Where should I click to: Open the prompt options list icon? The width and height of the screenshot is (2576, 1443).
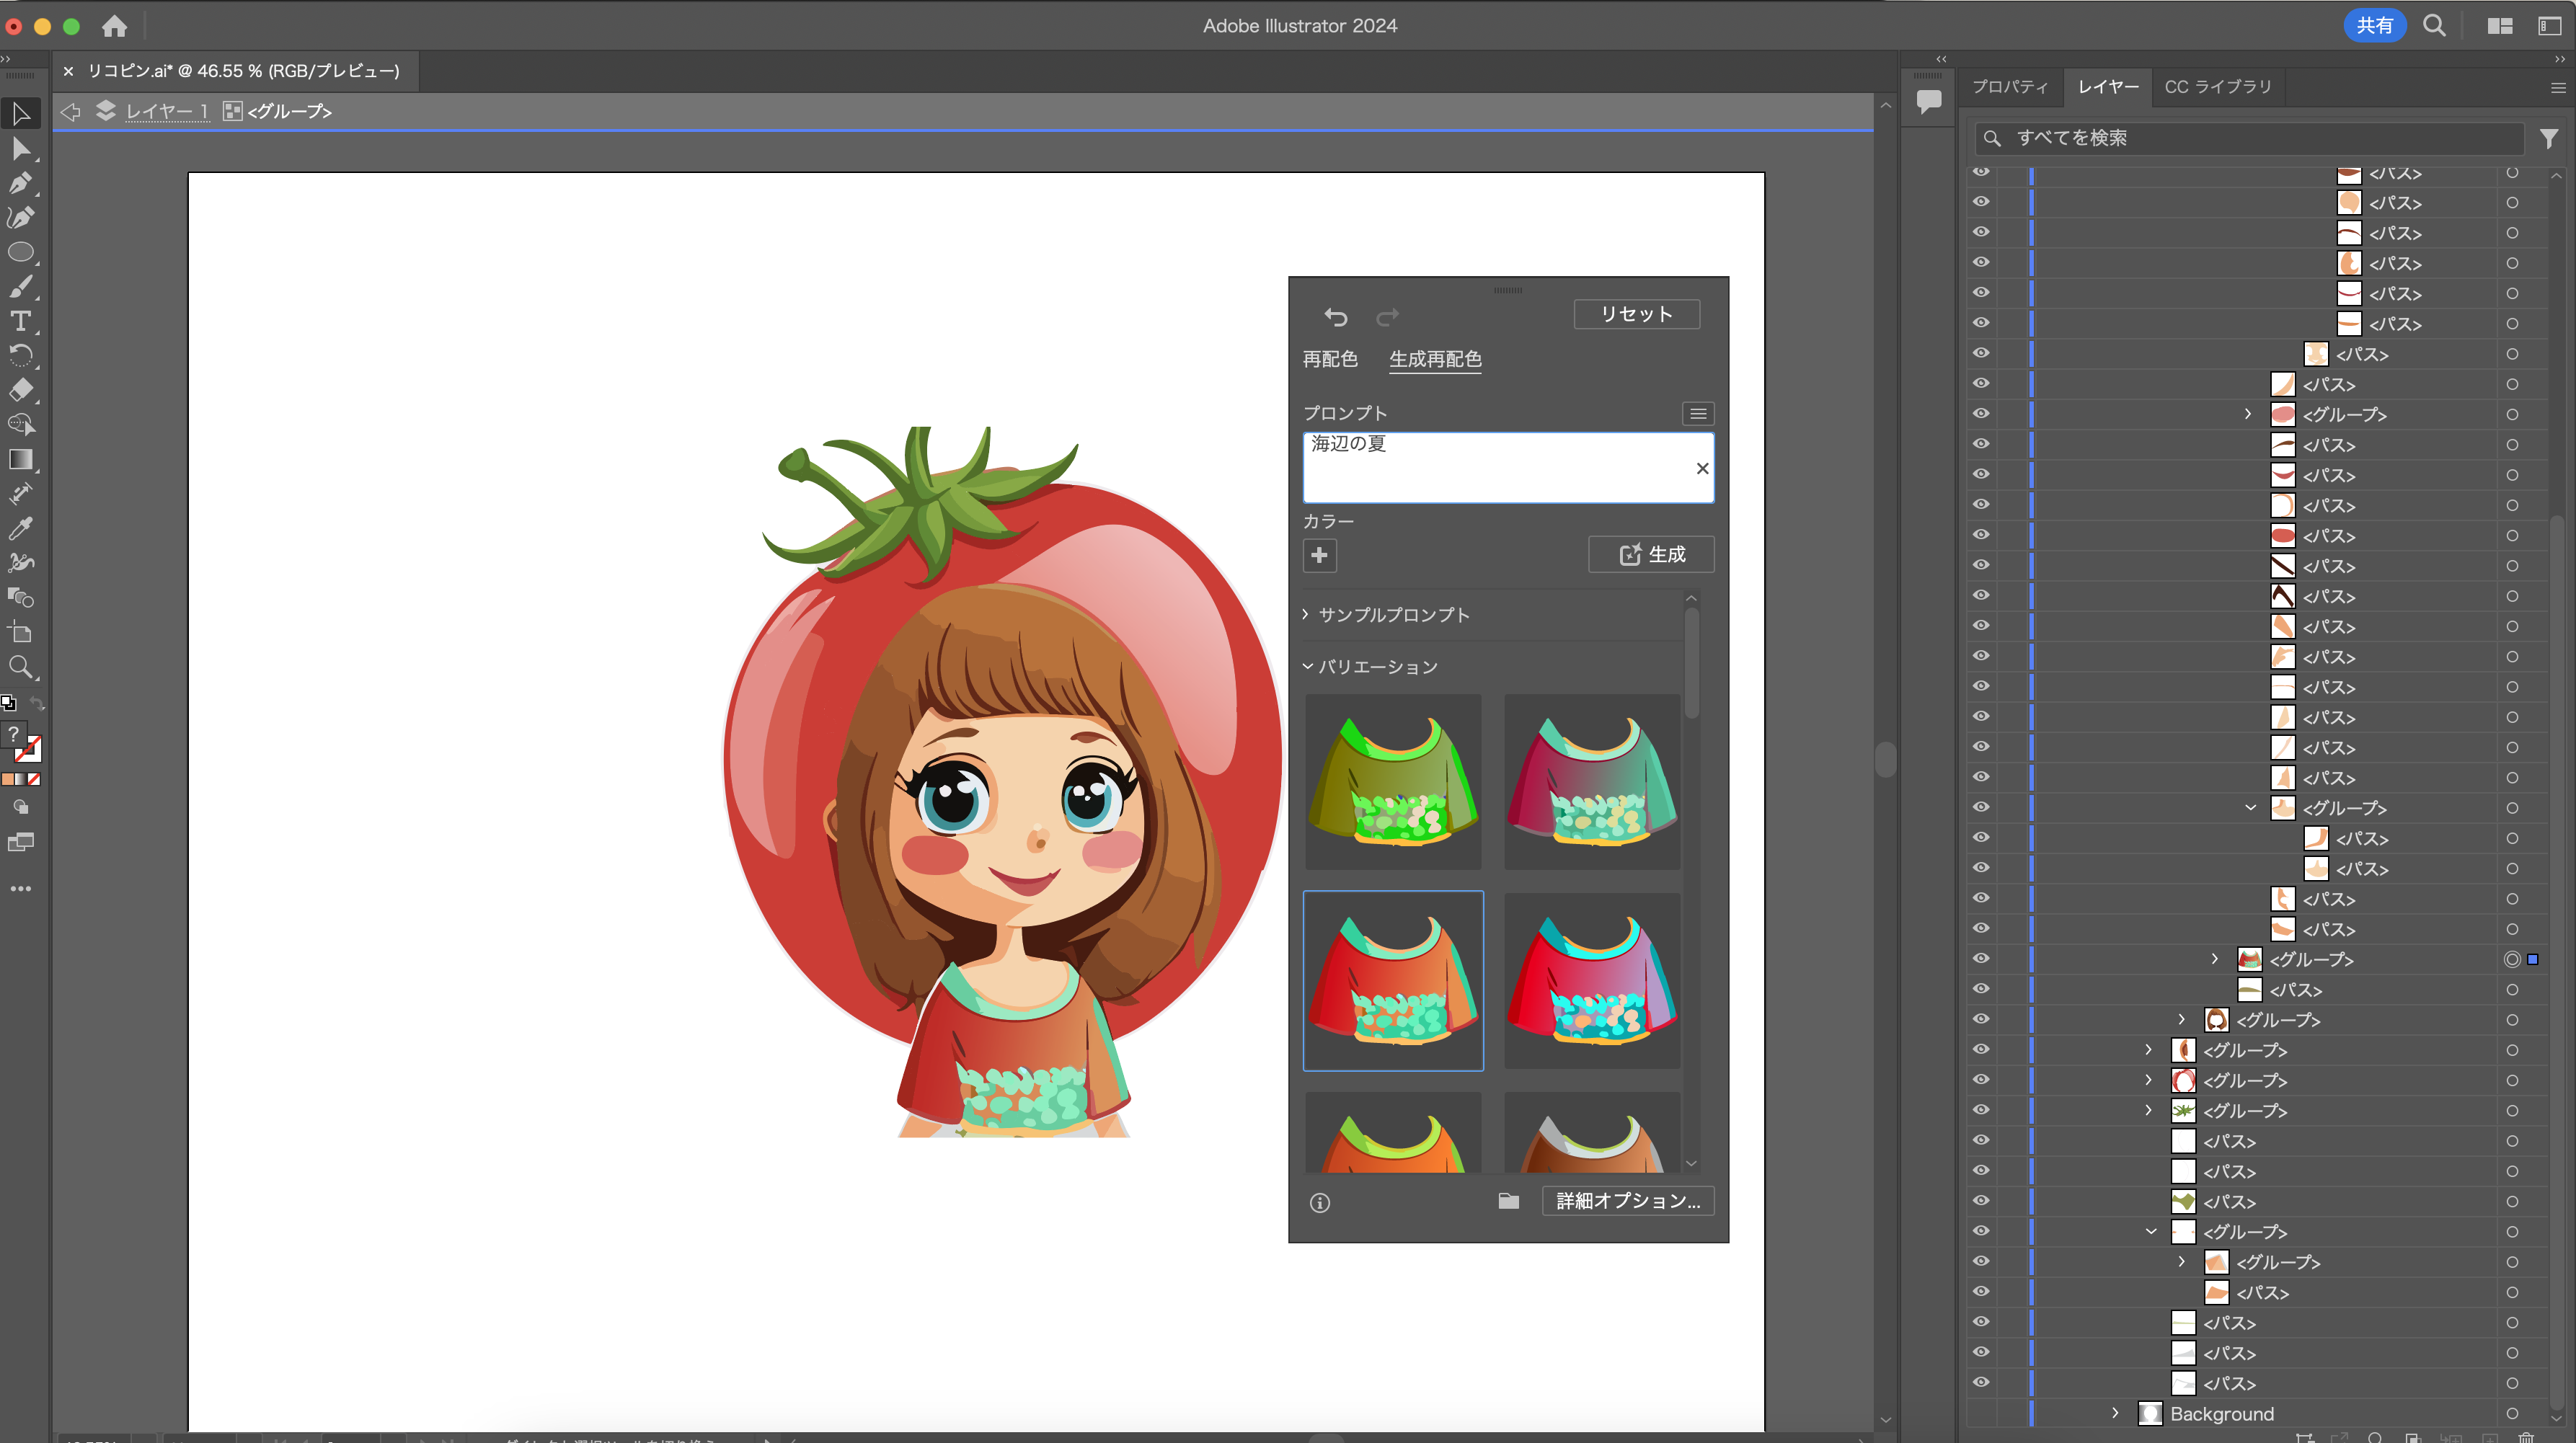pyautogui.click(x=1698, y=413)
